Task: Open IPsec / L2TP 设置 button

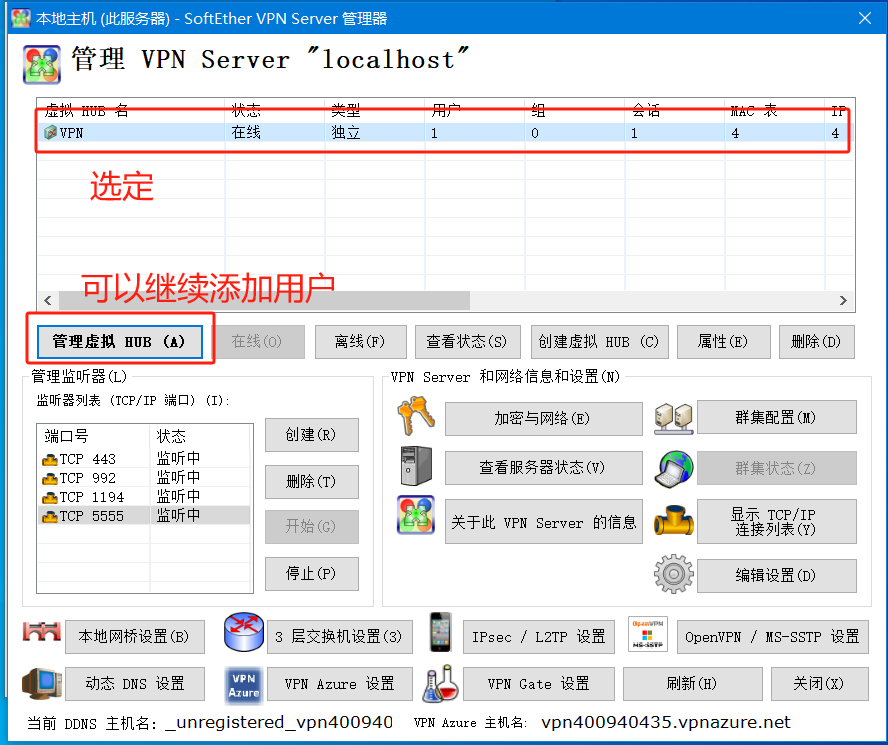Action: pyautogui.click(x=539, y=637)
